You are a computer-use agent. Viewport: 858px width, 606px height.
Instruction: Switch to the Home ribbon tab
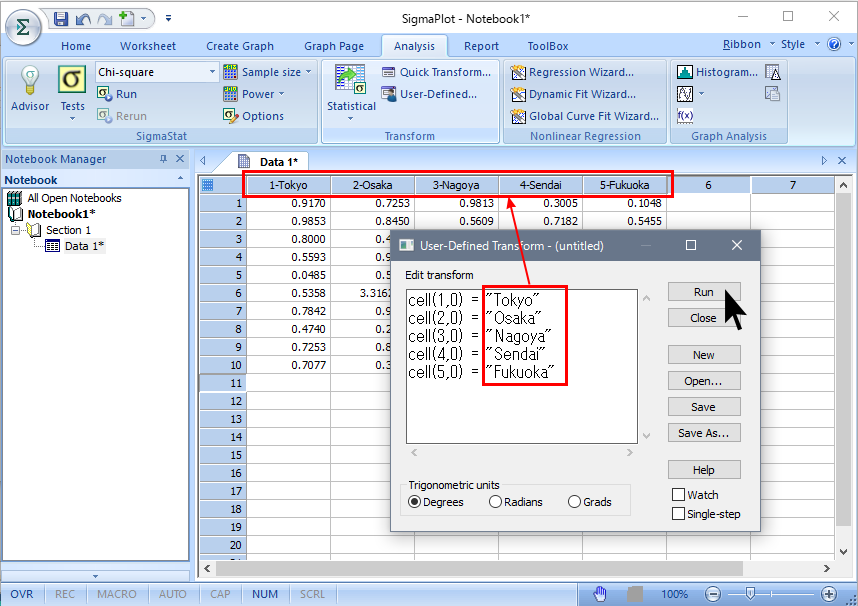76,46
